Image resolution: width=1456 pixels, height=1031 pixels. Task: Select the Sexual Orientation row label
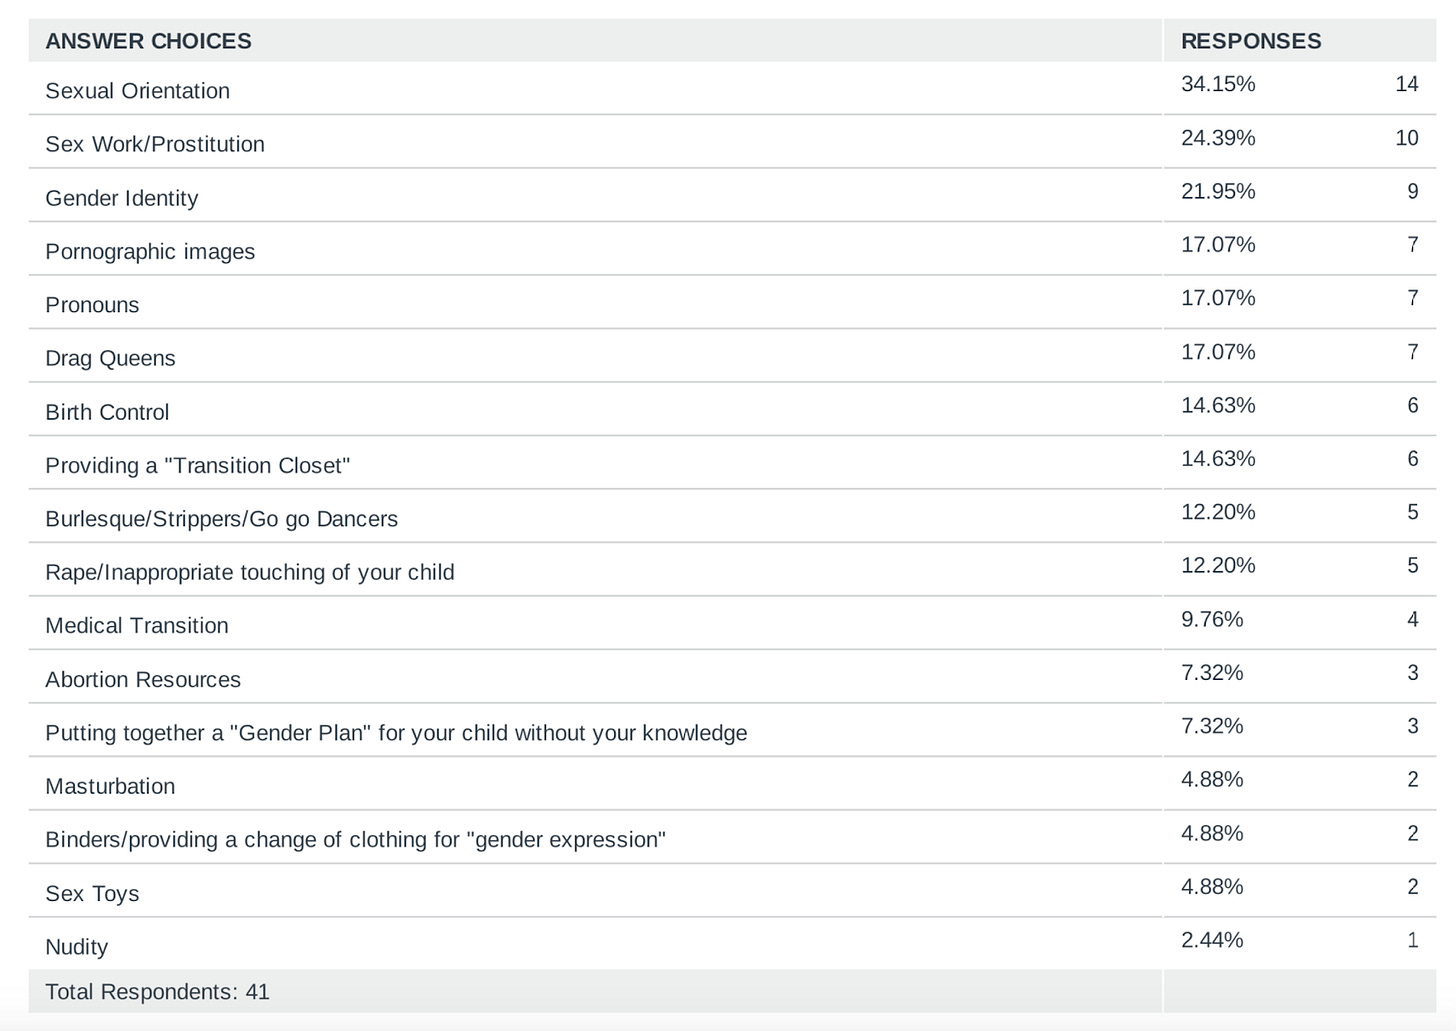pyautogui.click(x=137, y=91)
